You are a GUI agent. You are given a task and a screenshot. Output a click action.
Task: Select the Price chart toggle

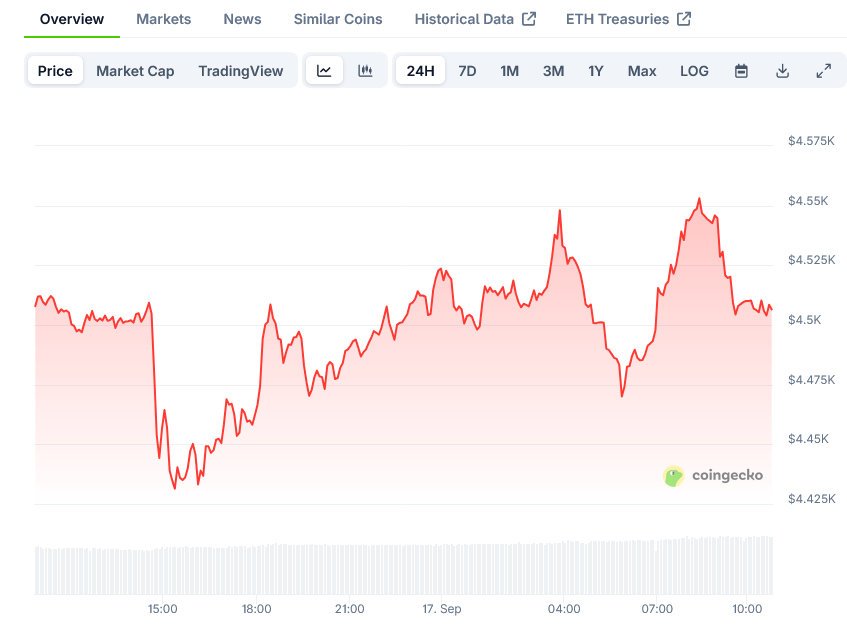point(55,71)
